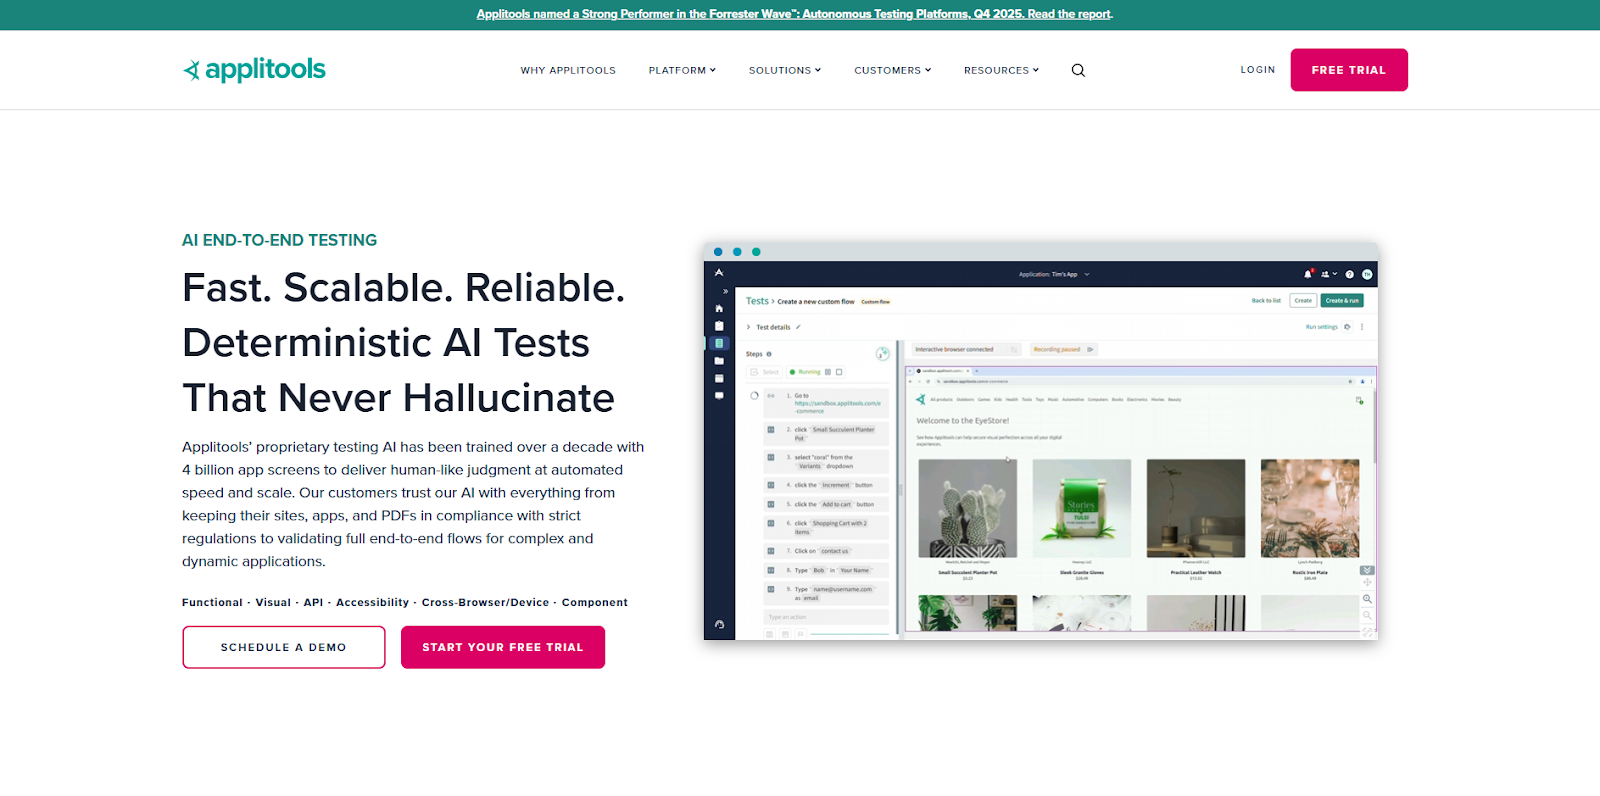
Task: Click the Select button under Steps
Action: [765, 372]
